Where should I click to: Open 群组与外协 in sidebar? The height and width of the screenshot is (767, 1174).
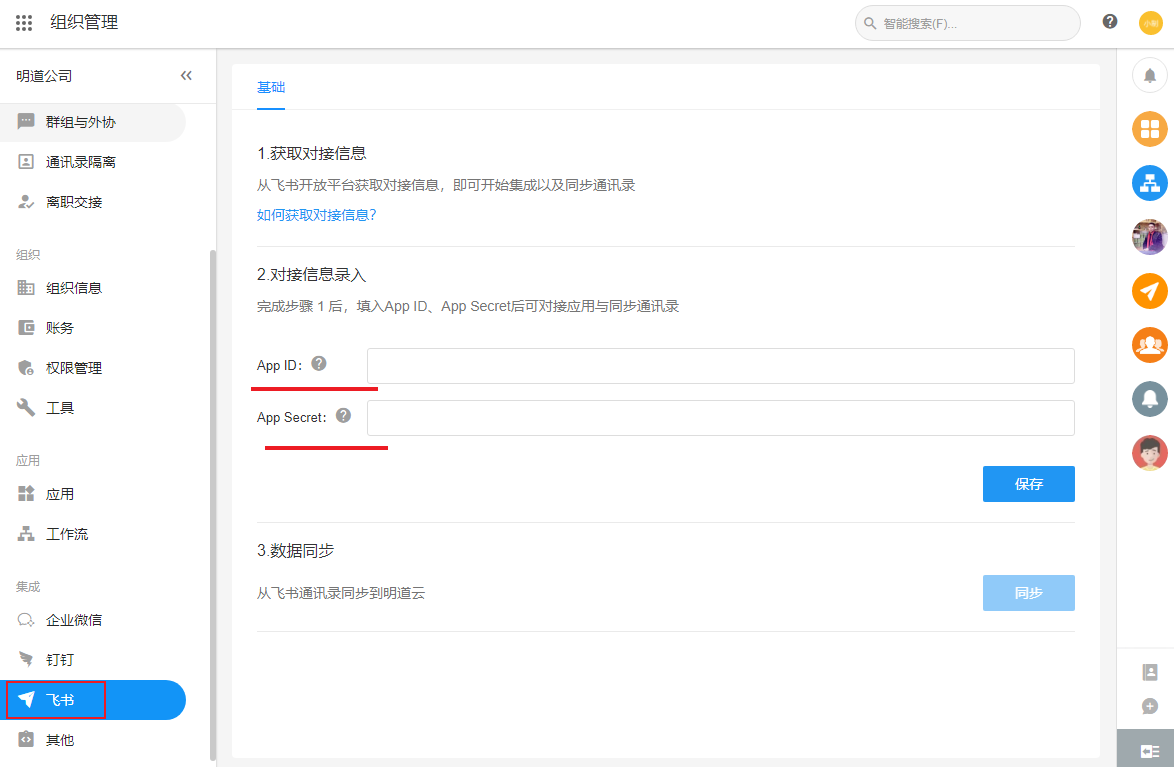[x=93, y=122]
